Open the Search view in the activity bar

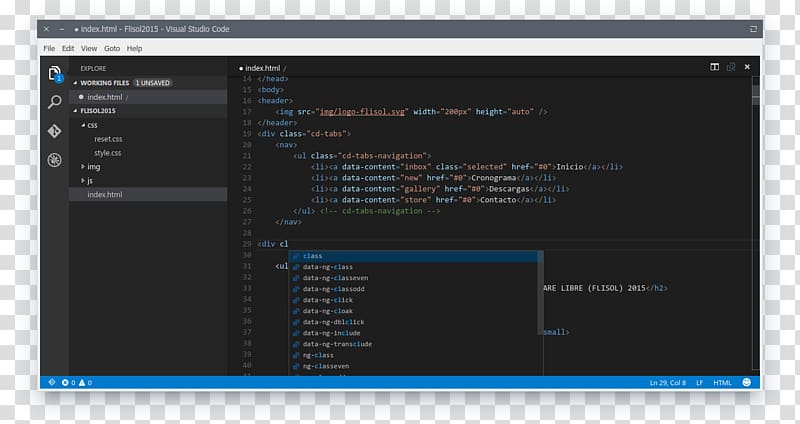point(55,102)
